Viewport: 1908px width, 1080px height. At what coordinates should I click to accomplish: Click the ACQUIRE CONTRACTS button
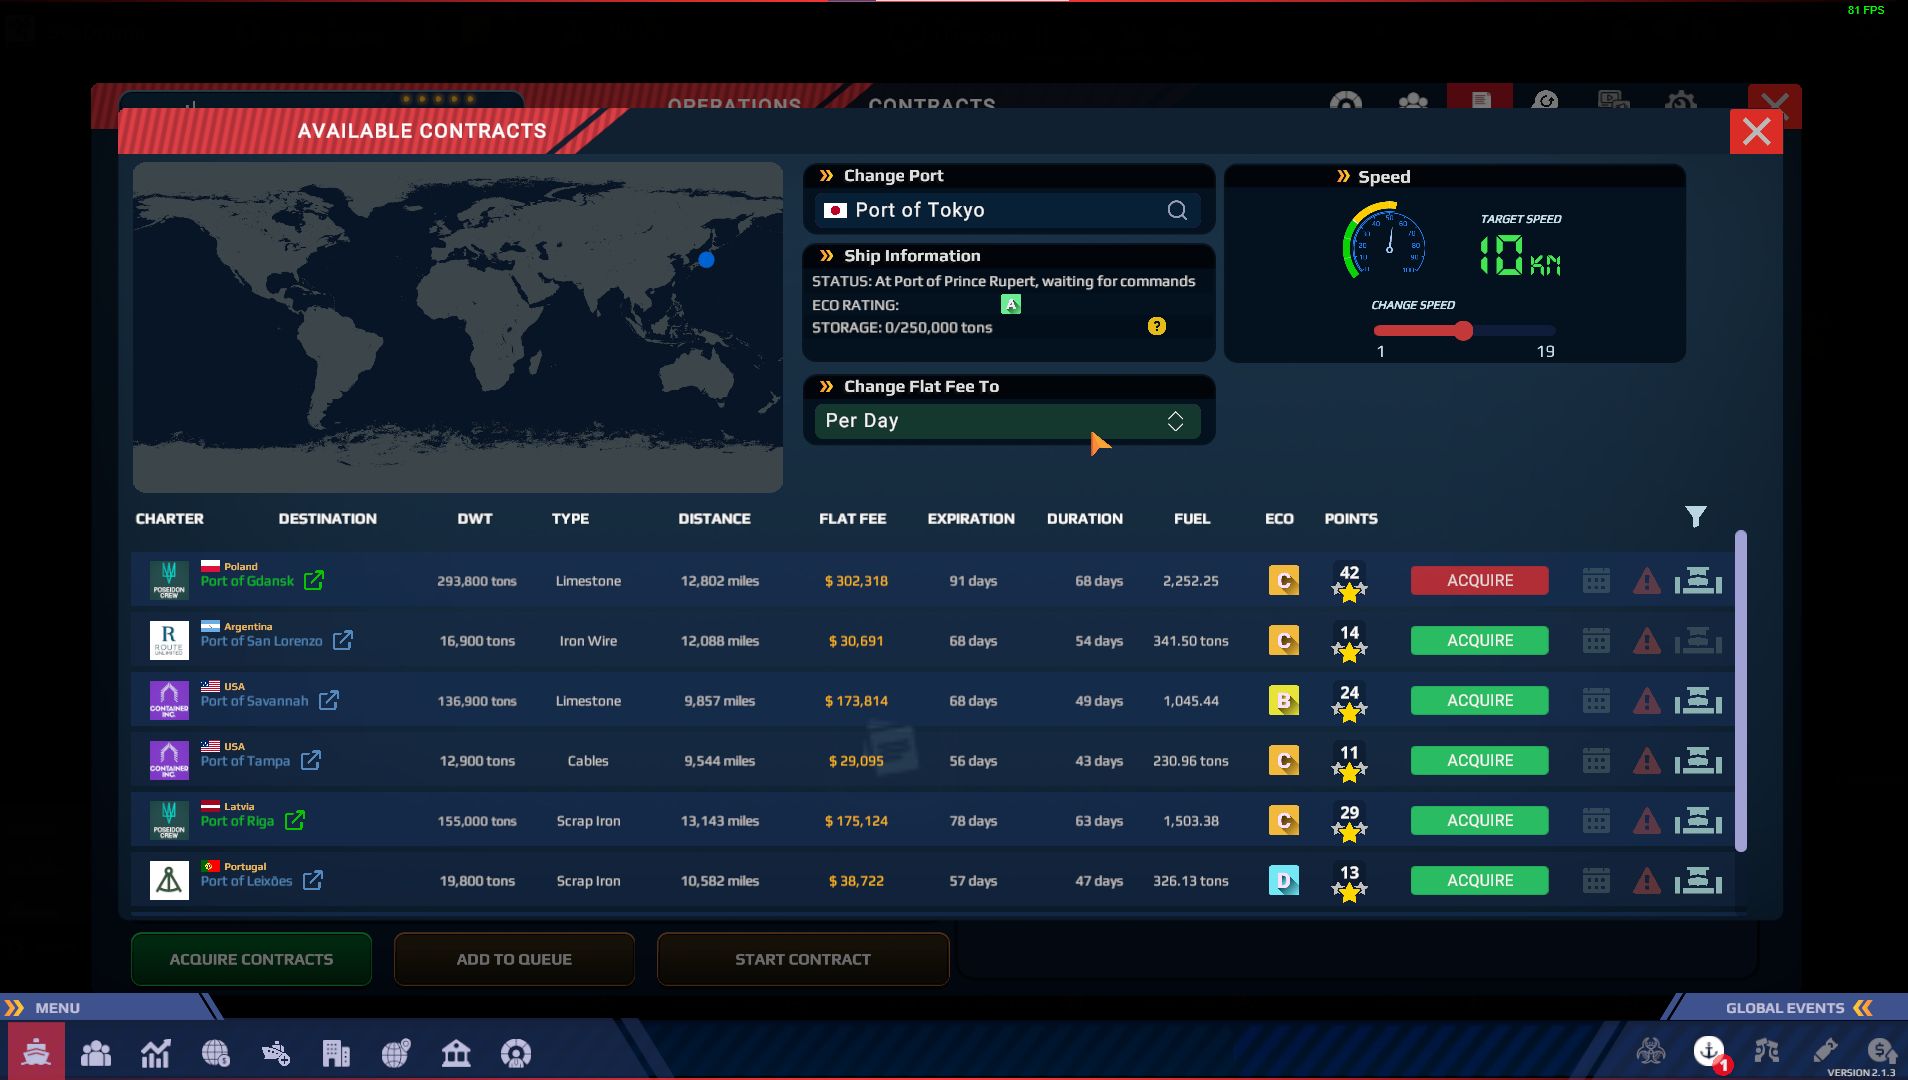251,959
